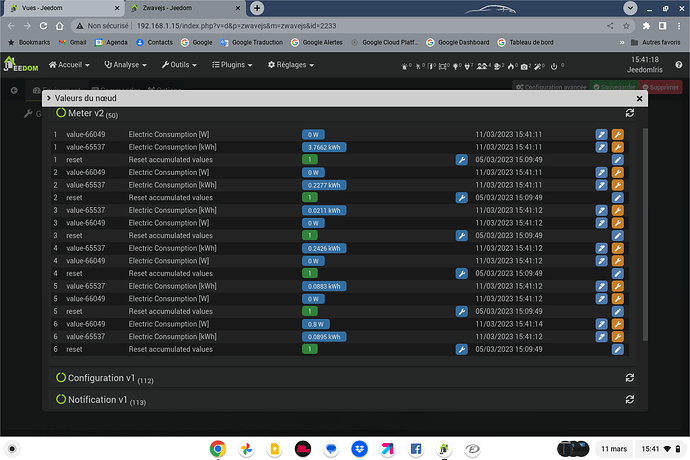
Task: Open the Outils dropdown menu
Action: tap(179, 65)
